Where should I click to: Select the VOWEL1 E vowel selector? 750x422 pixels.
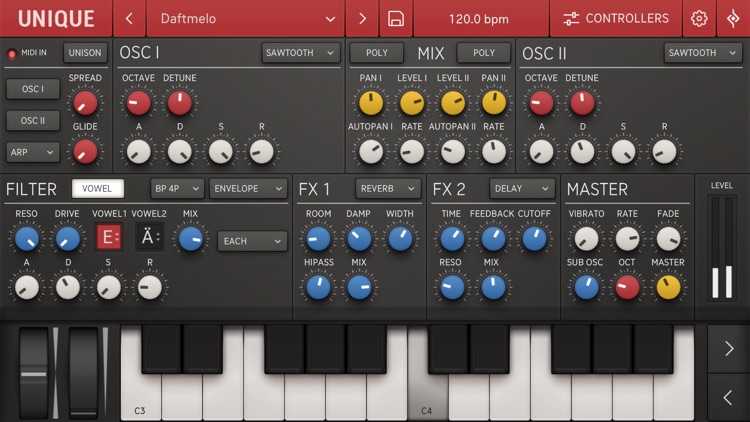(109, 237)
